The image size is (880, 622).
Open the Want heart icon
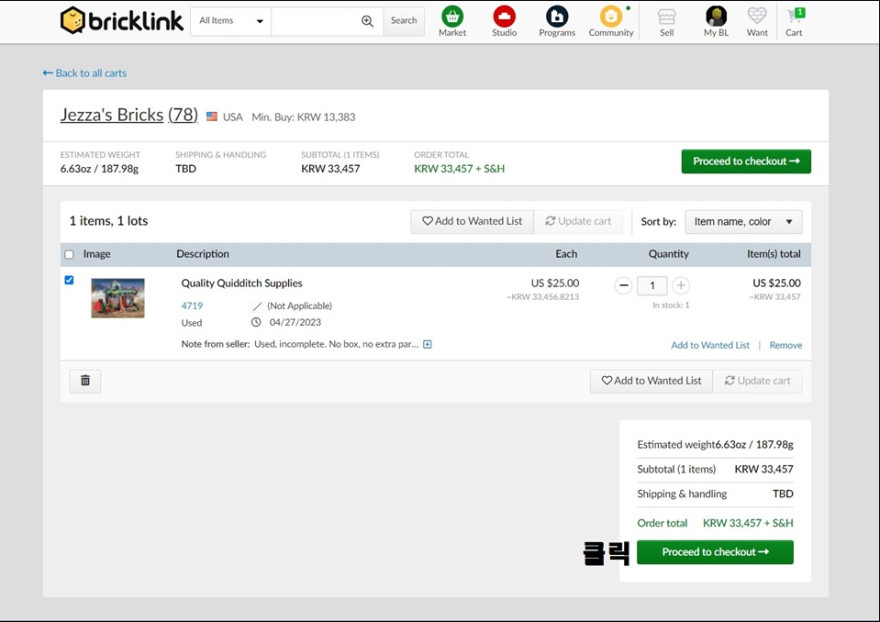coord(757,21)
